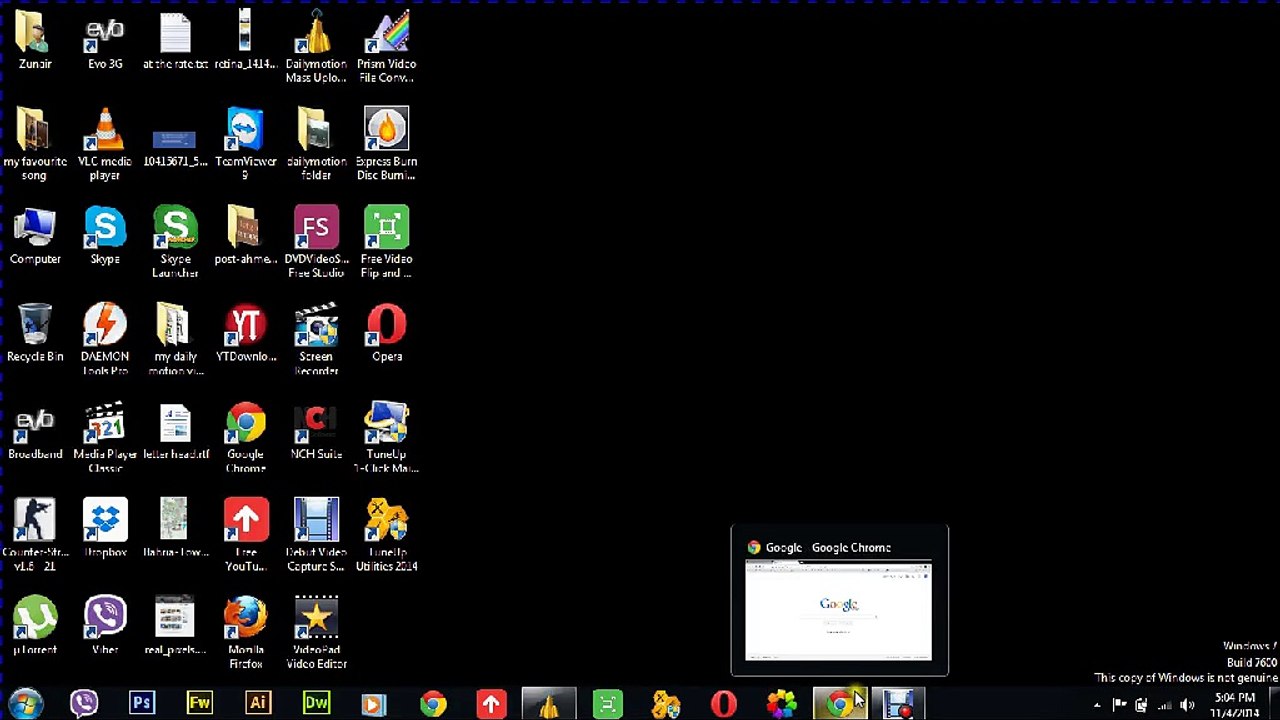This screenshot has height=720, width=1280.
Task: Open Google Chrome desktop shortcut
Action: pyautogui.click(x=245, y=438)
